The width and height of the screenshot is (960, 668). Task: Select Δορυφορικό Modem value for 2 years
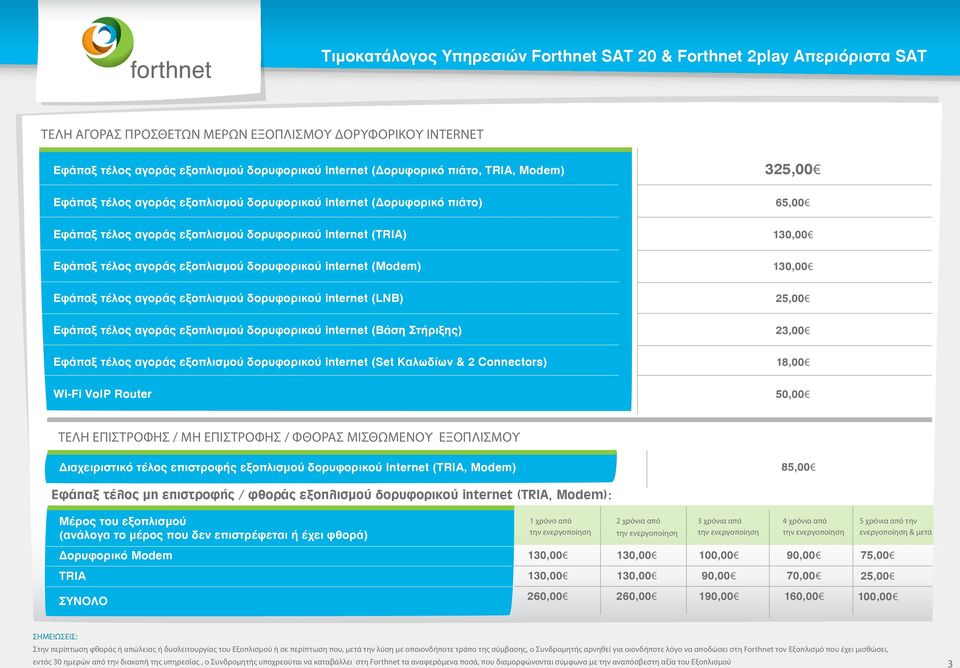[x=637, y=555]
